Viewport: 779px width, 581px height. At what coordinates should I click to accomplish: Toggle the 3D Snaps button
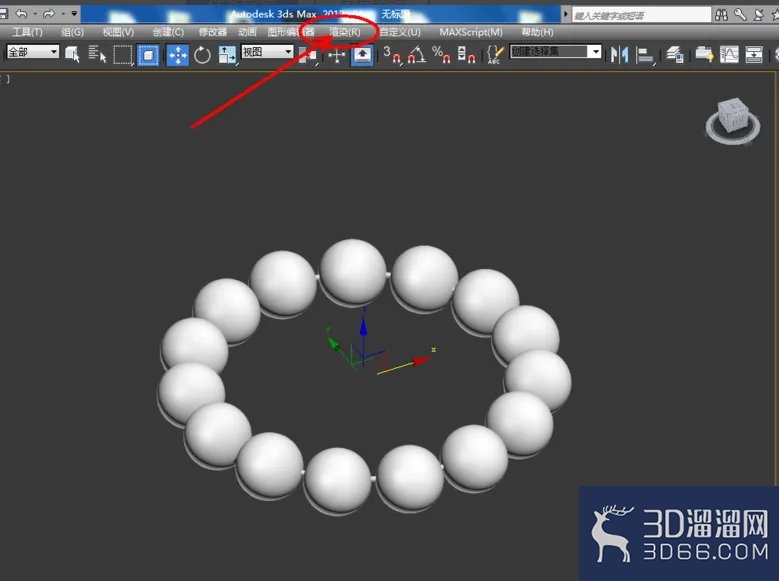tap(392, 54)
